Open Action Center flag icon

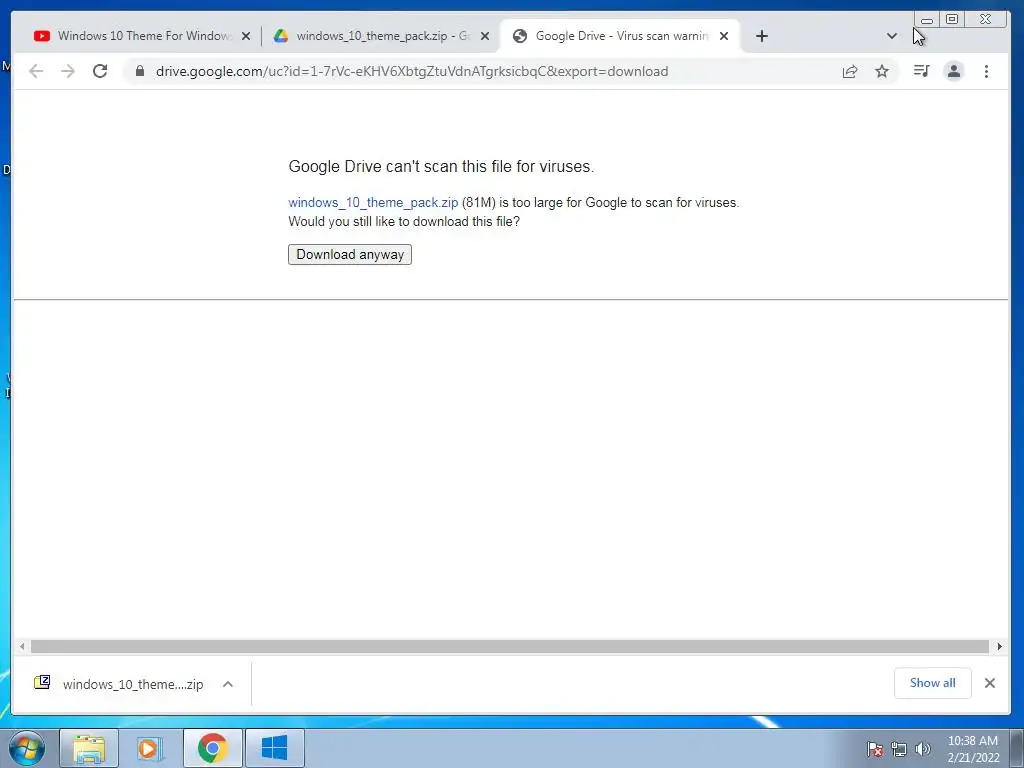(x=874, y=749)
